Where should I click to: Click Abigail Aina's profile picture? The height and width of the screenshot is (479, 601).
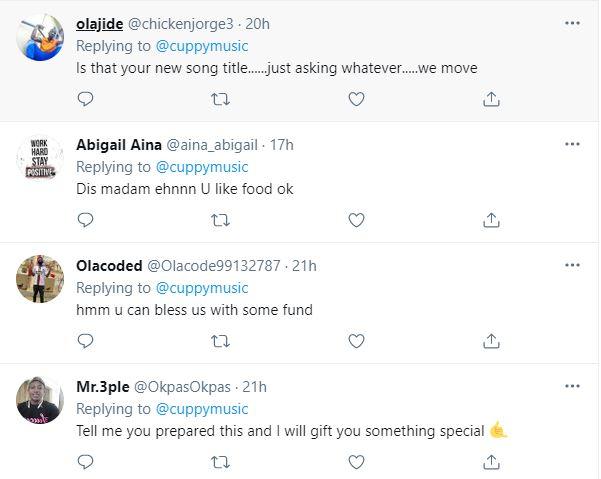40,159
